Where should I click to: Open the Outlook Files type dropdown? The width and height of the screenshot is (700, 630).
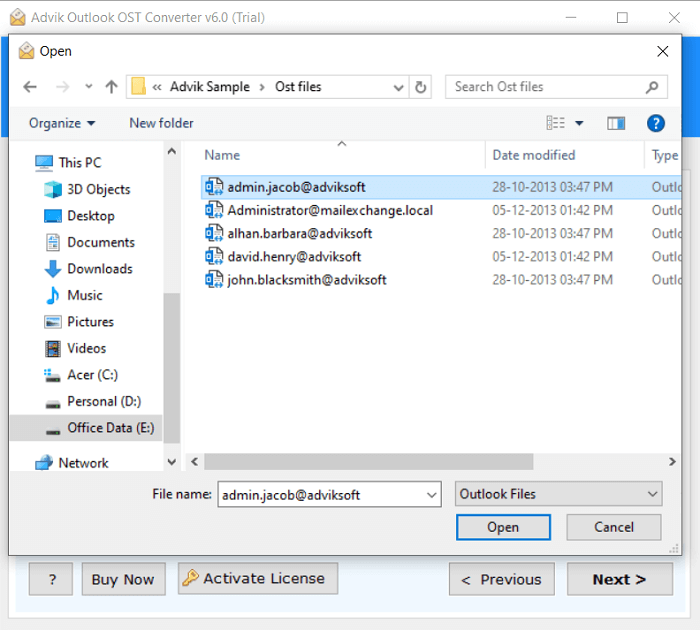[x=558, y=494]
